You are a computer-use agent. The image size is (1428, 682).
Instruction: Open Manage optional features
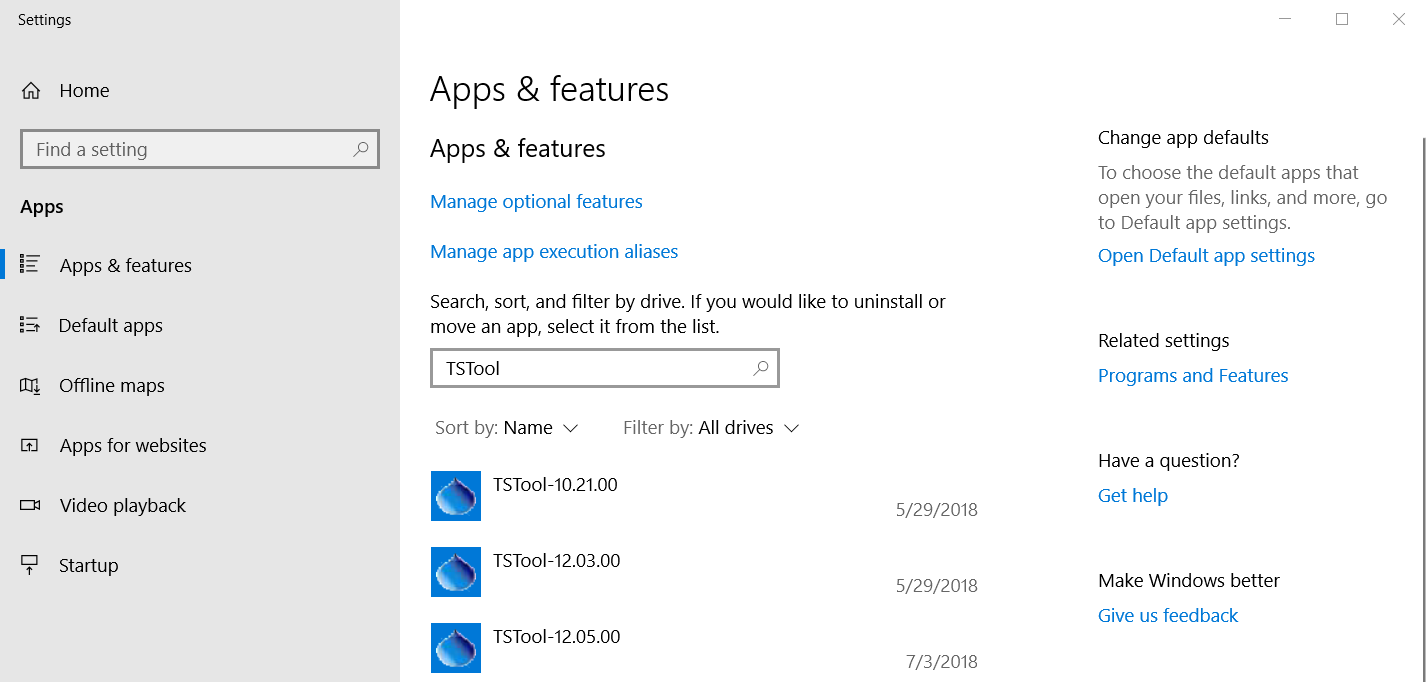536,201
